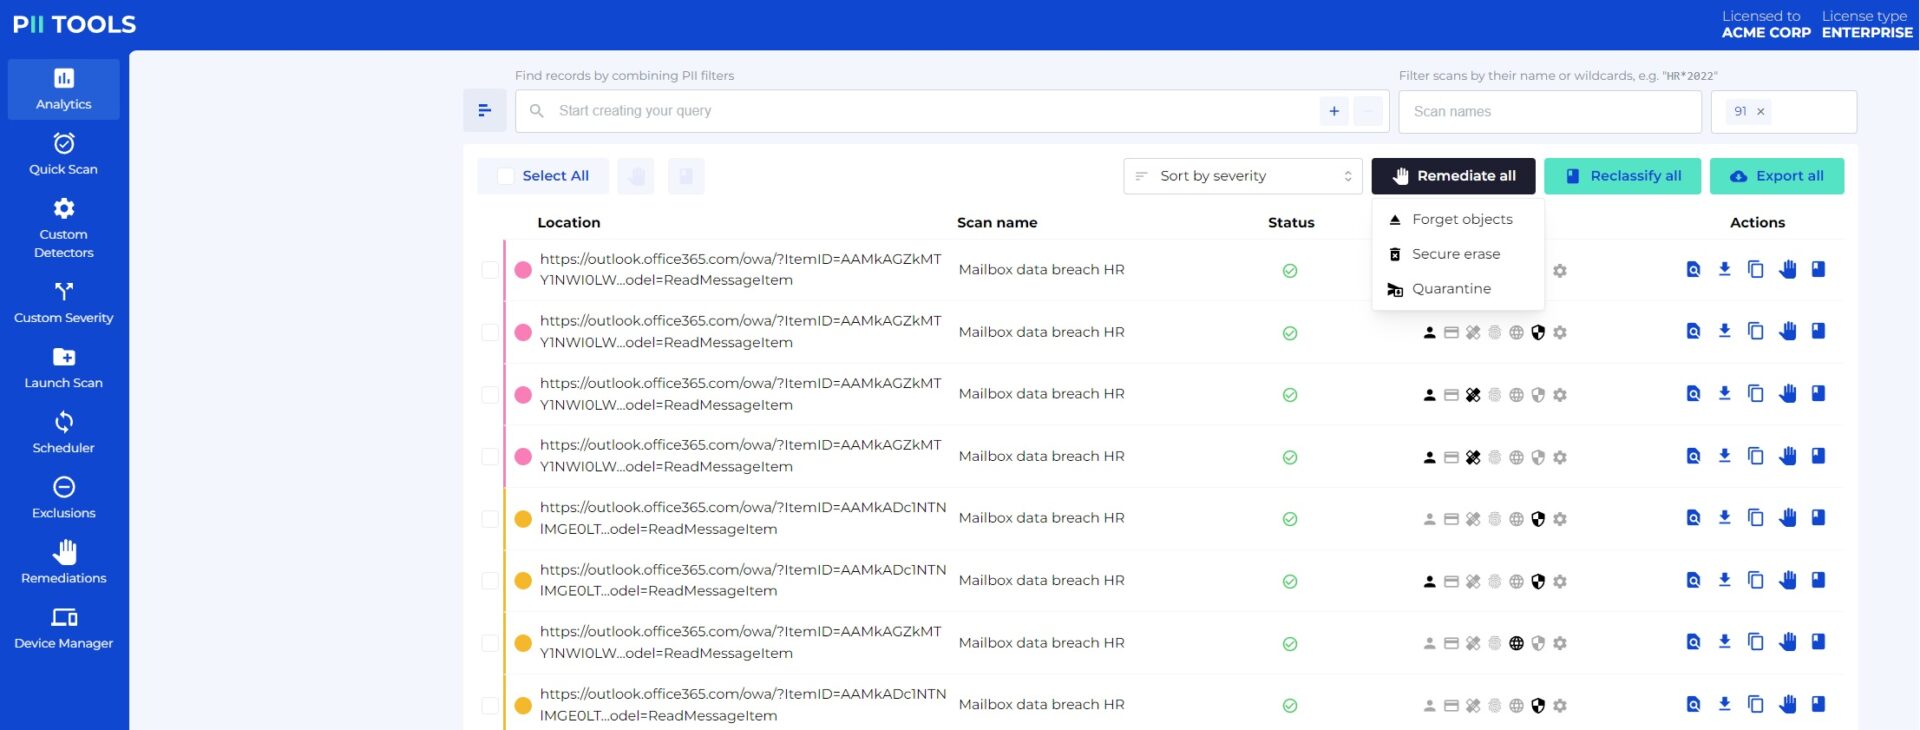This screenshot has height=730, width=1920.
Task: Click the Actions column header
Action: [1757, 222]
